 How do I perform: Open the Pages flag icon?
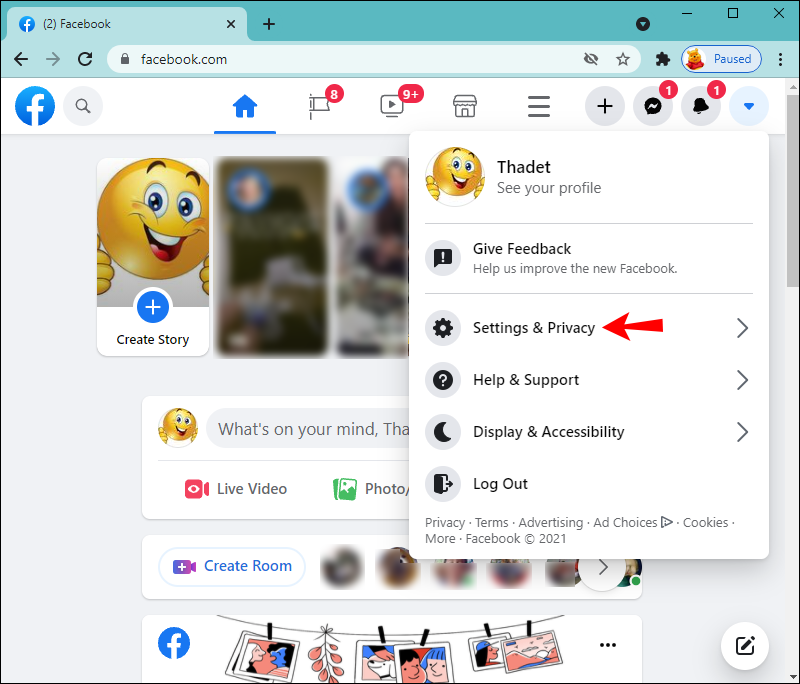(320, 106)
